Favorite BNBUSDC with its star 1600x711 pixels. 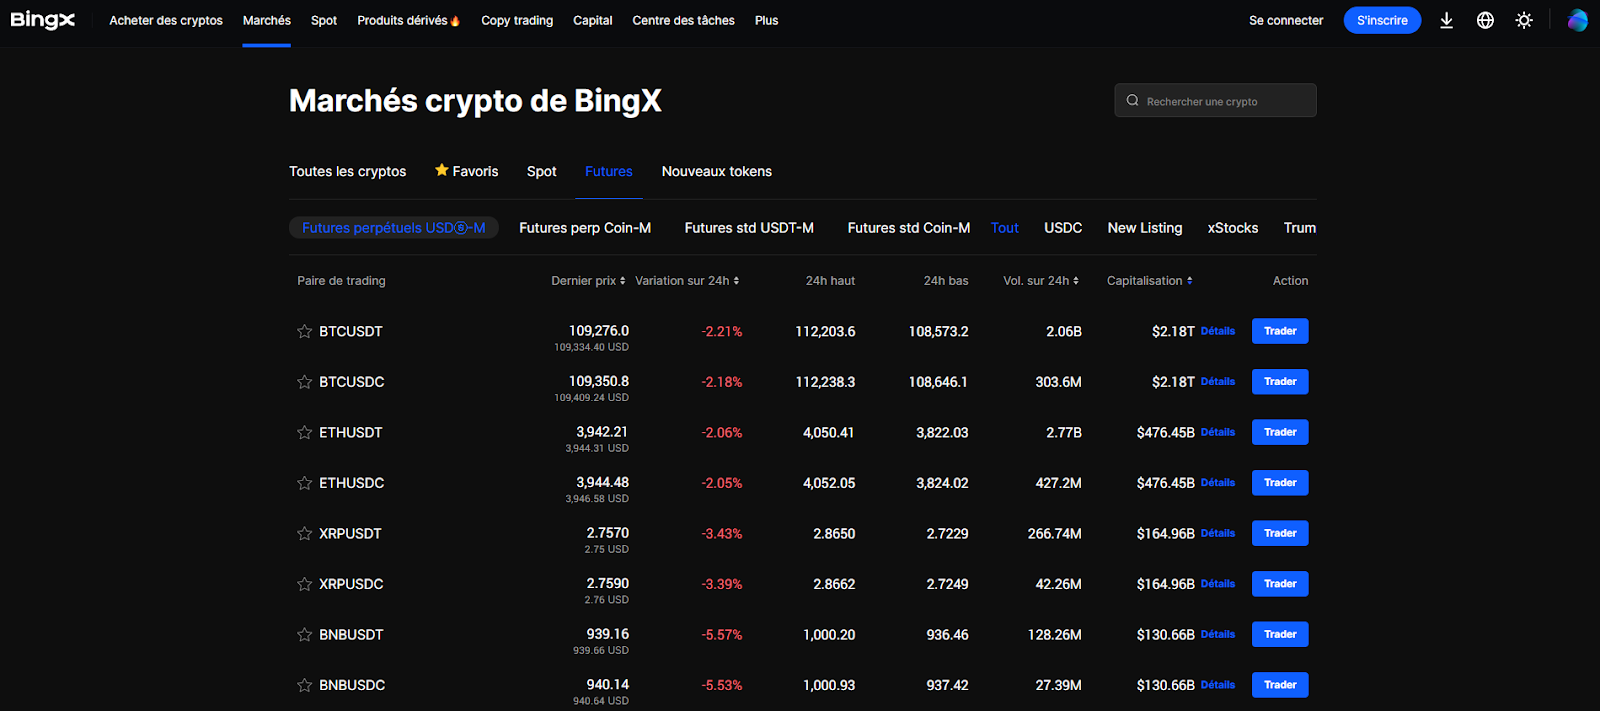305,685
